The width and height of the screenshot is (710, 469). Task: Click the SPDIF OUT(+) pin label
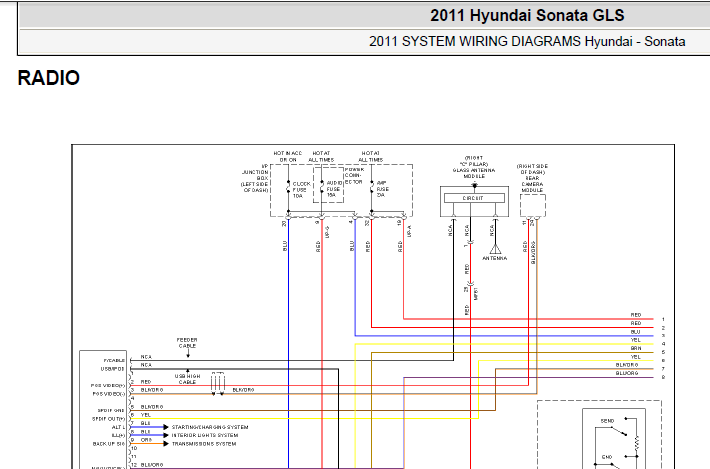coord(109,419)
